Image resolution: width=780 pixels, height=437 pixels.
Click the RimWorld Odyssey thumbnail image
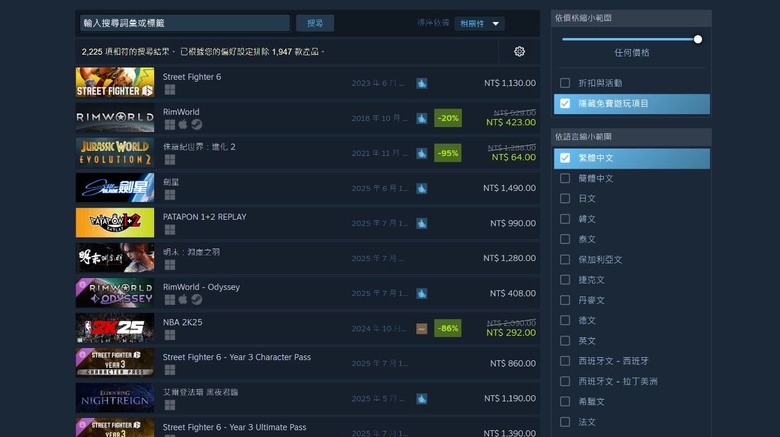pos(115,293)
